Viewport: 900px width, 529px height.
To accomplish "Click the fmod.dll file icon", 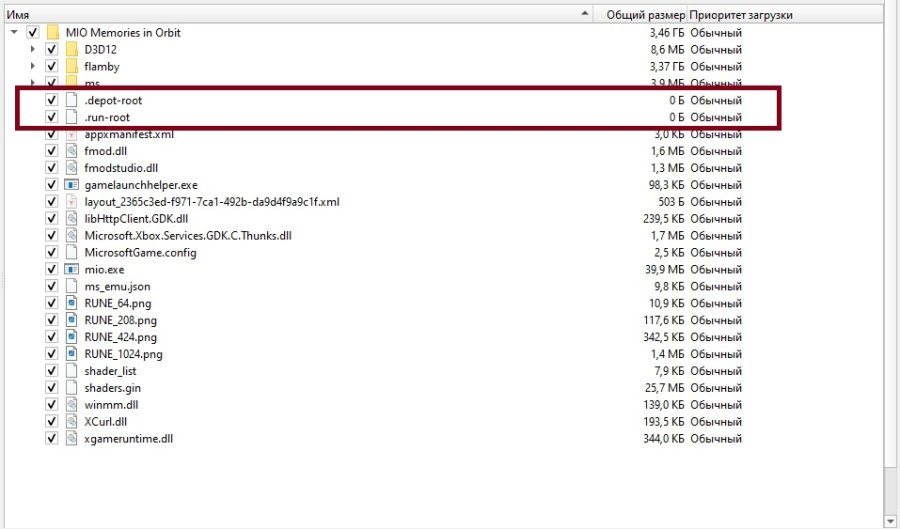I will point(71,151).
